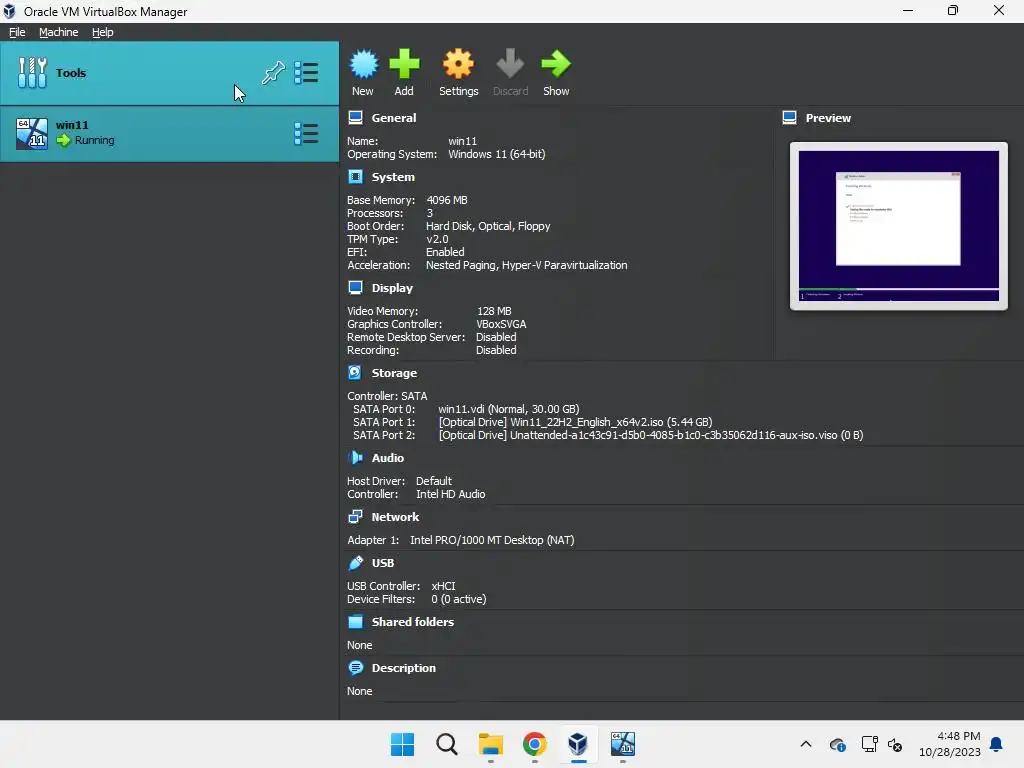1024x768 pixels.
Task: Click the Unattended aux-iso.viso drive entry
Action: point(651,435)
